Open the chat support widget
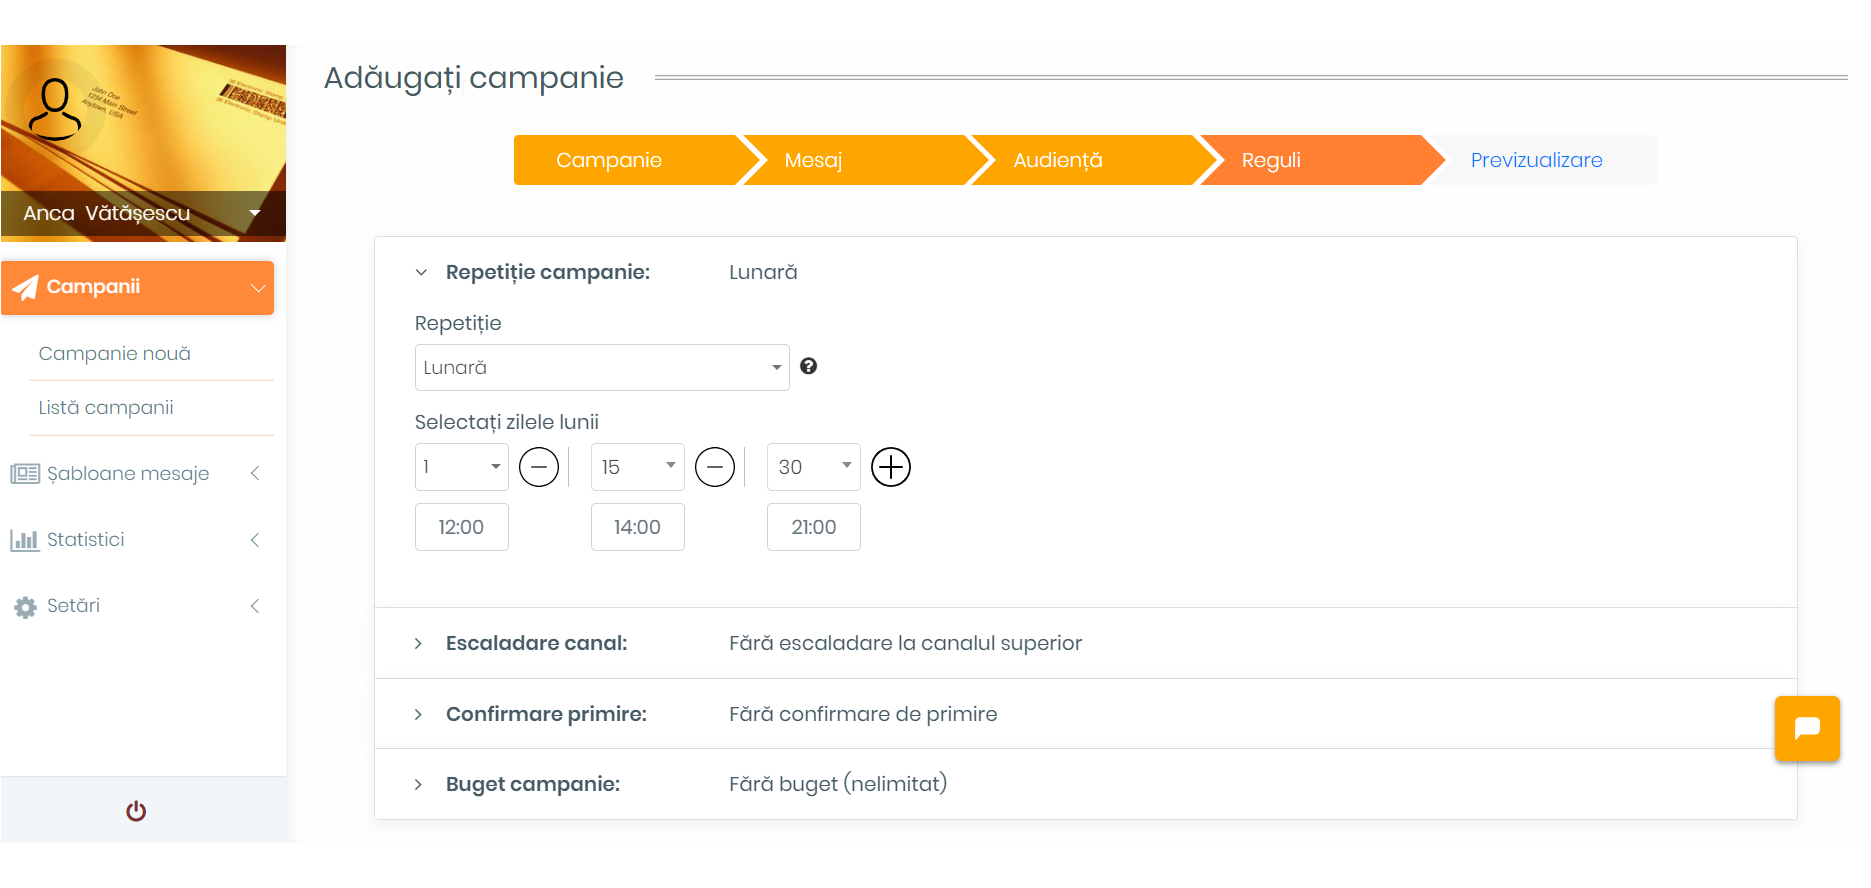Screen dimensions: 1871x888 pyautogui.click(x=1807, y=729)
